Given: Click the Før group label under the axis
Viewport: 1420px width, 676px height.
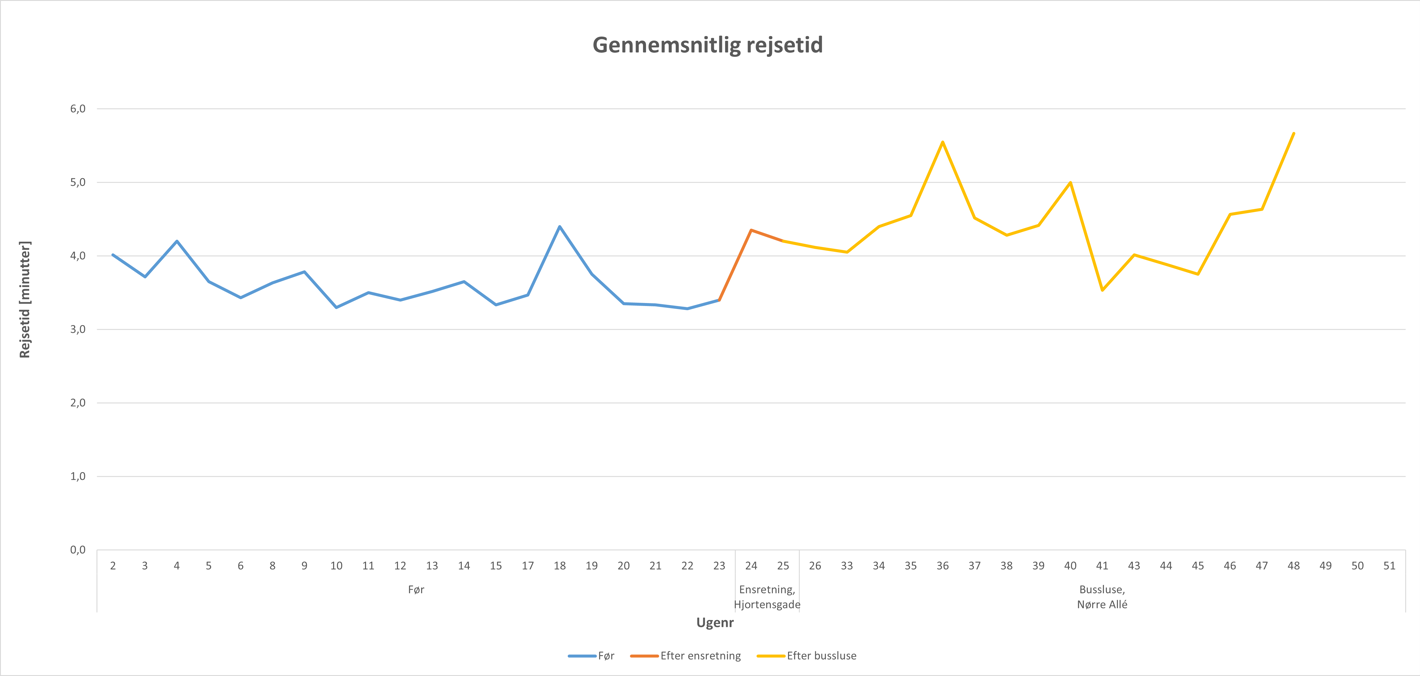Looking at the screenshot, I should (416, 590).
